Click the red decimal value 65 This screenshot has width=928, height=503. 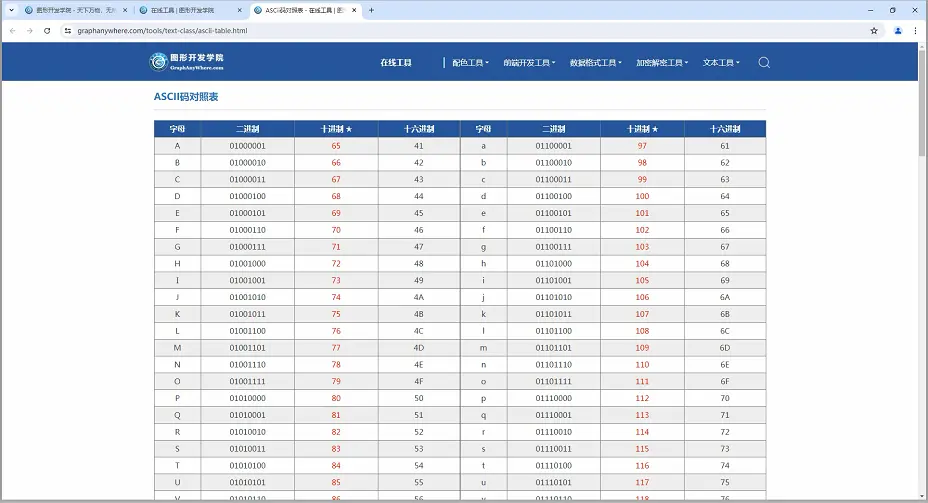coord(336,146)
